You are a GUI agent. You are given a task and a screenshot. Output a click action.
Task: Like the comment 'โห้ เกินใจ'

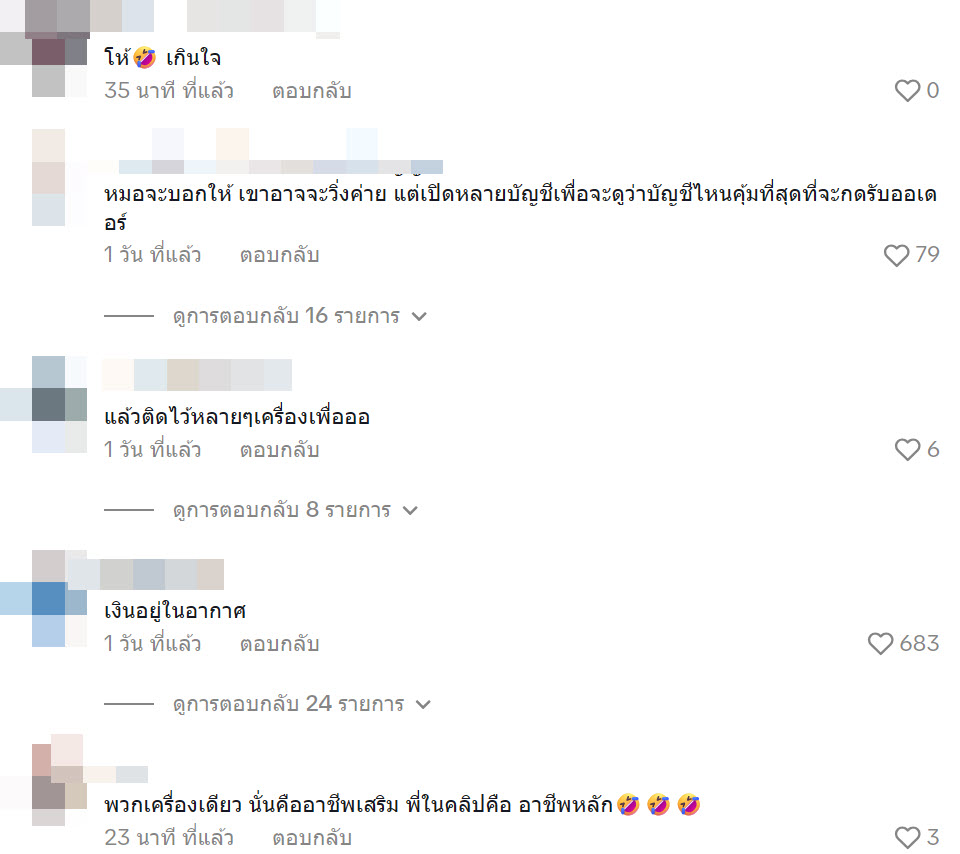coord(907,91)
